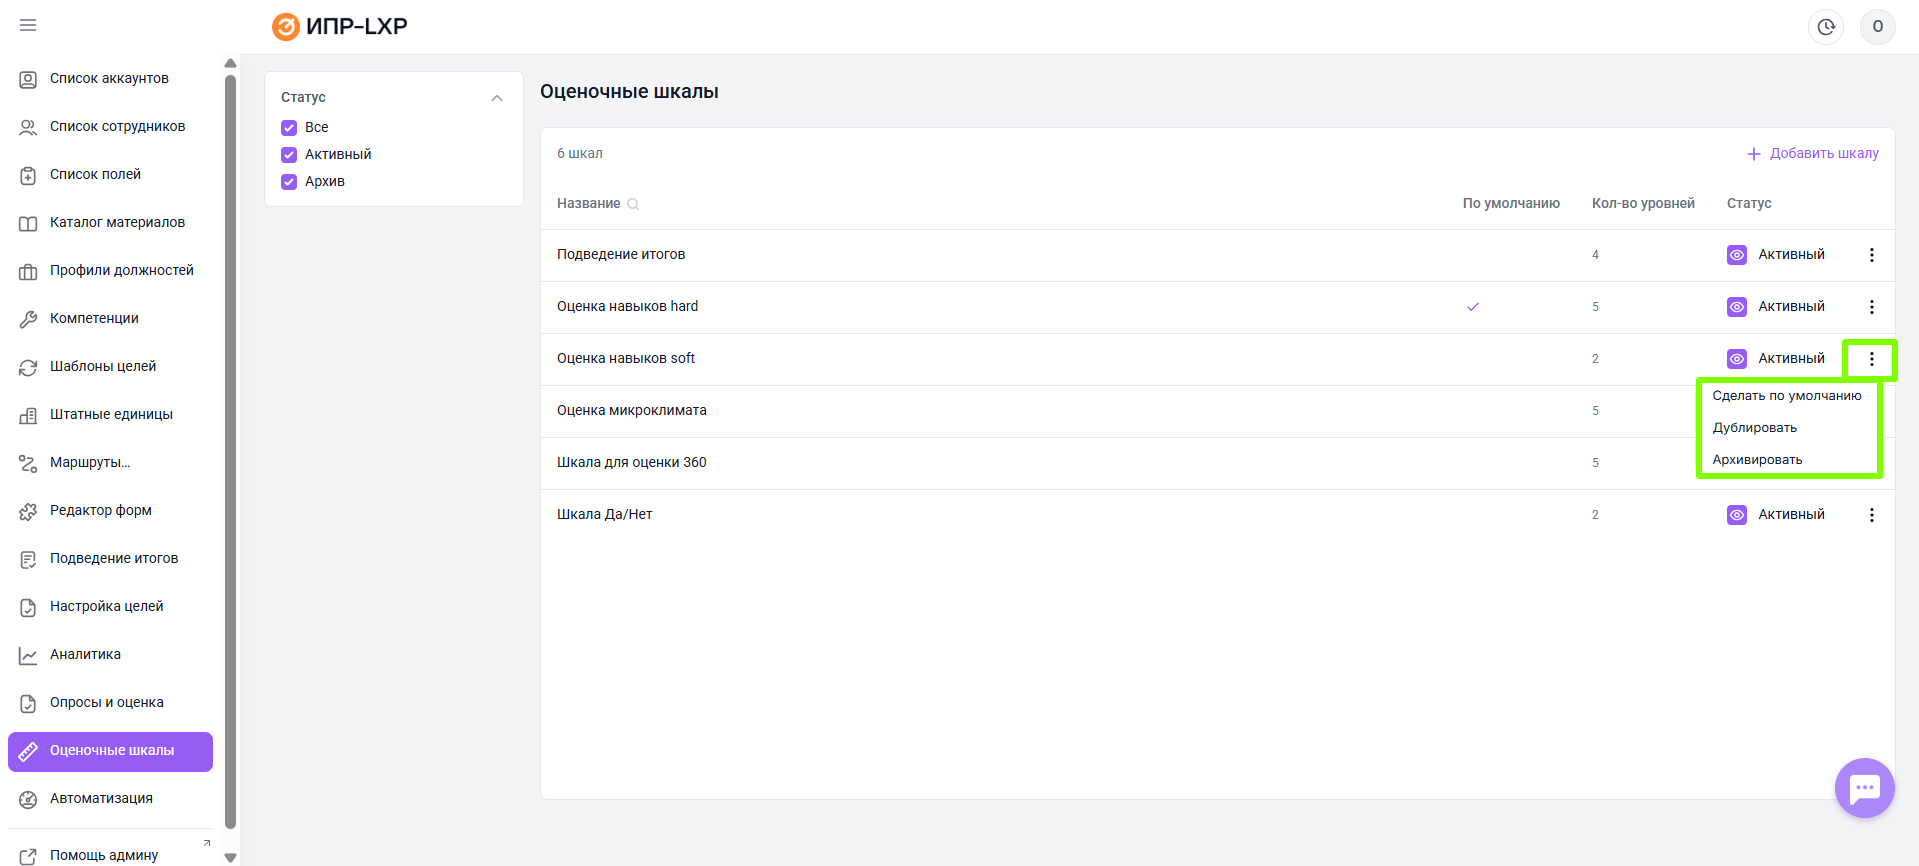This screenshot has width=1919, height=866.
Task: Choose Сделать по умолчанию from menu
Action: pyautogui.click(x=1787, y=396)
